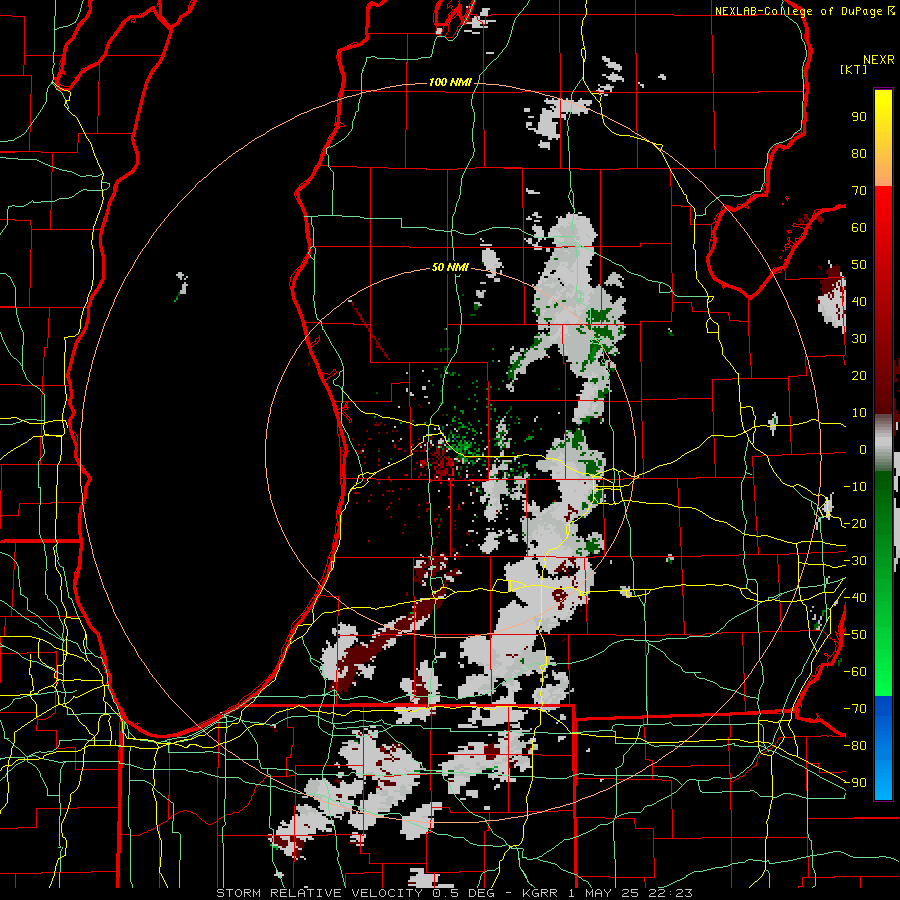Click the '100 NMI' range ring label
The width and height of the screenshot is (900, 900).
tap(450, 83)
